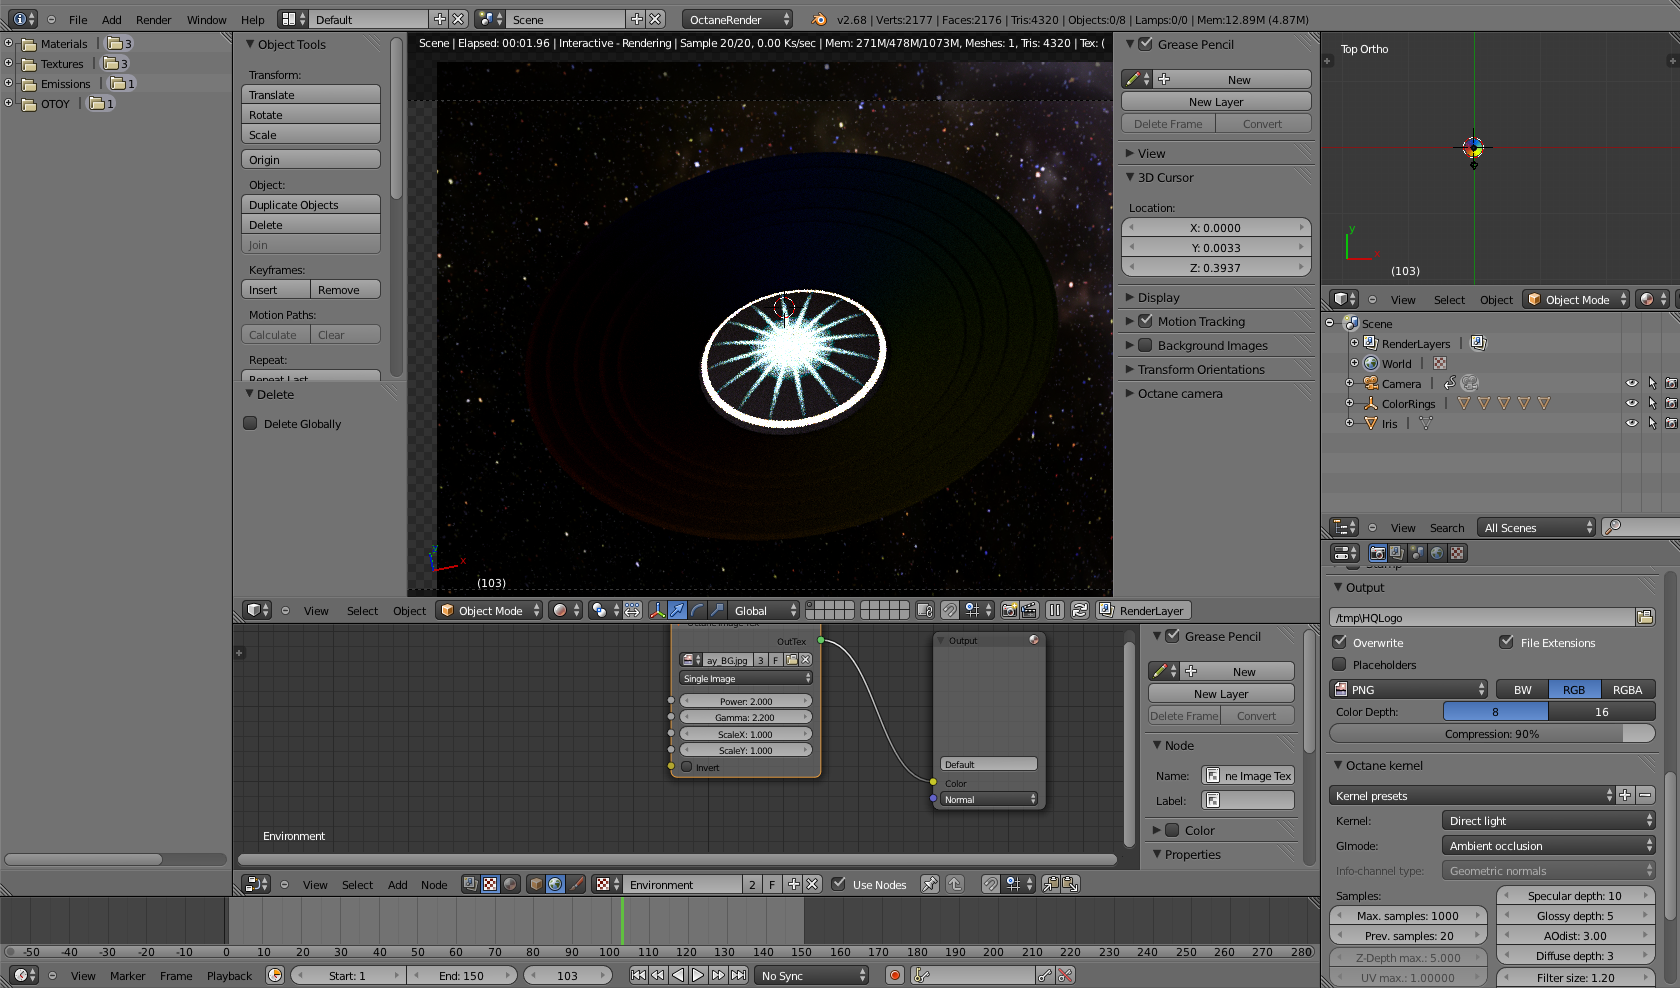Click the Translate button in Object Tools
Image resolution: width=1680 pixels, height=988 pixels.
[x=311, y=94]
